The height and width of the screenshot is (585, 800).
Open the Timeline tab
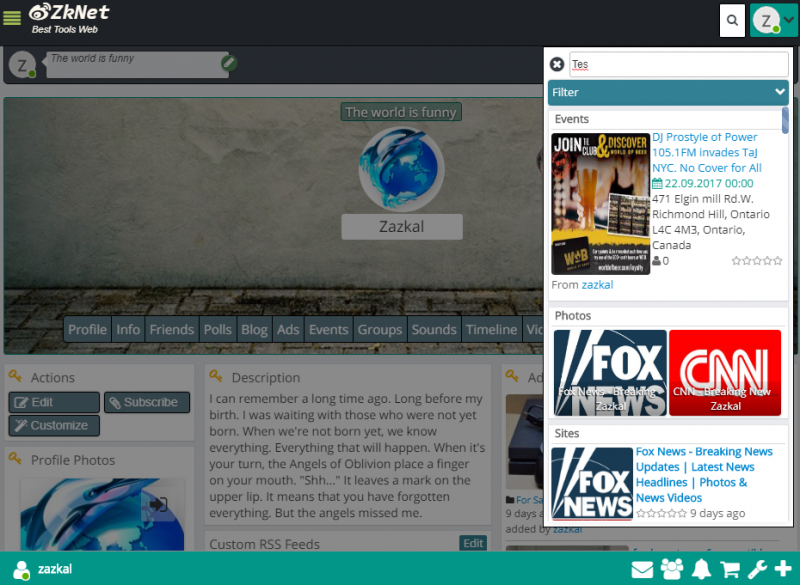pyautogui.click(x=491, y=329)
